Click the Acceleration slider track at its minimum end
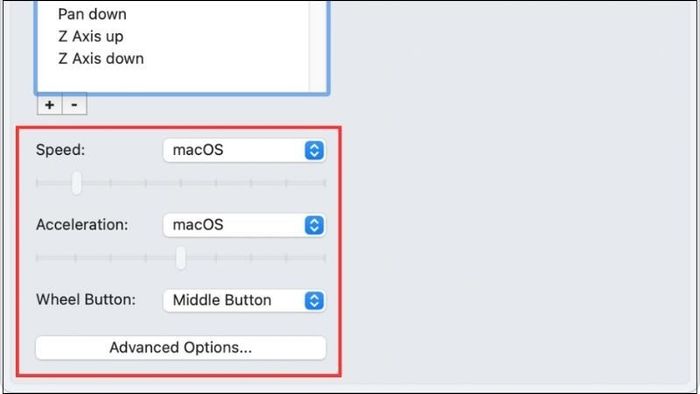700x394 pixels. tap(38, 258)
